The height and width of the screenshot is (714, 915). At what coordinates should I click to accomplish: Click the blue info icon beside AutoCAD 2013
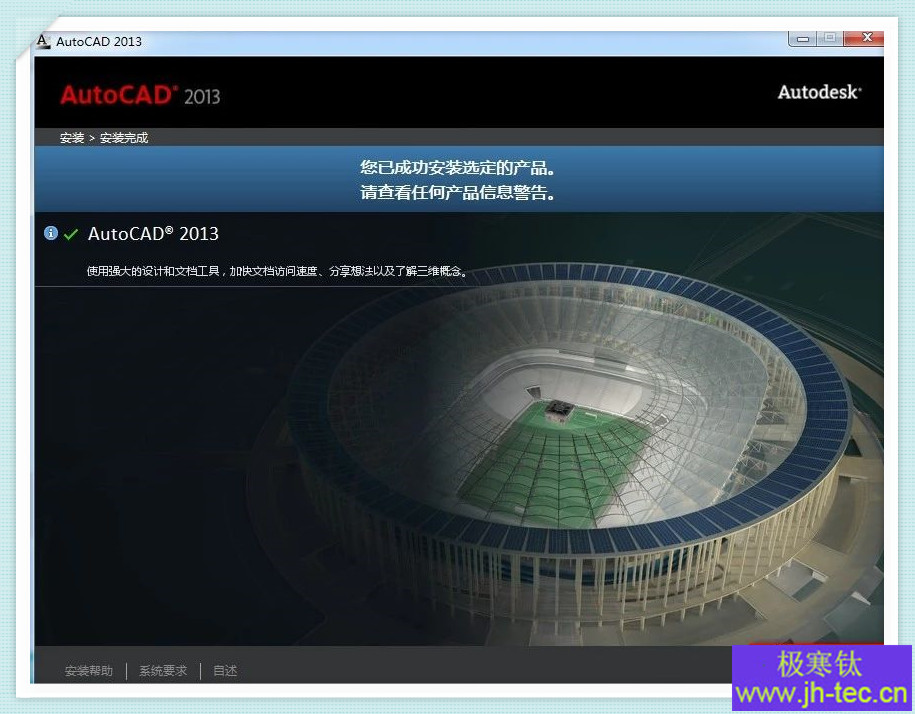51,233
